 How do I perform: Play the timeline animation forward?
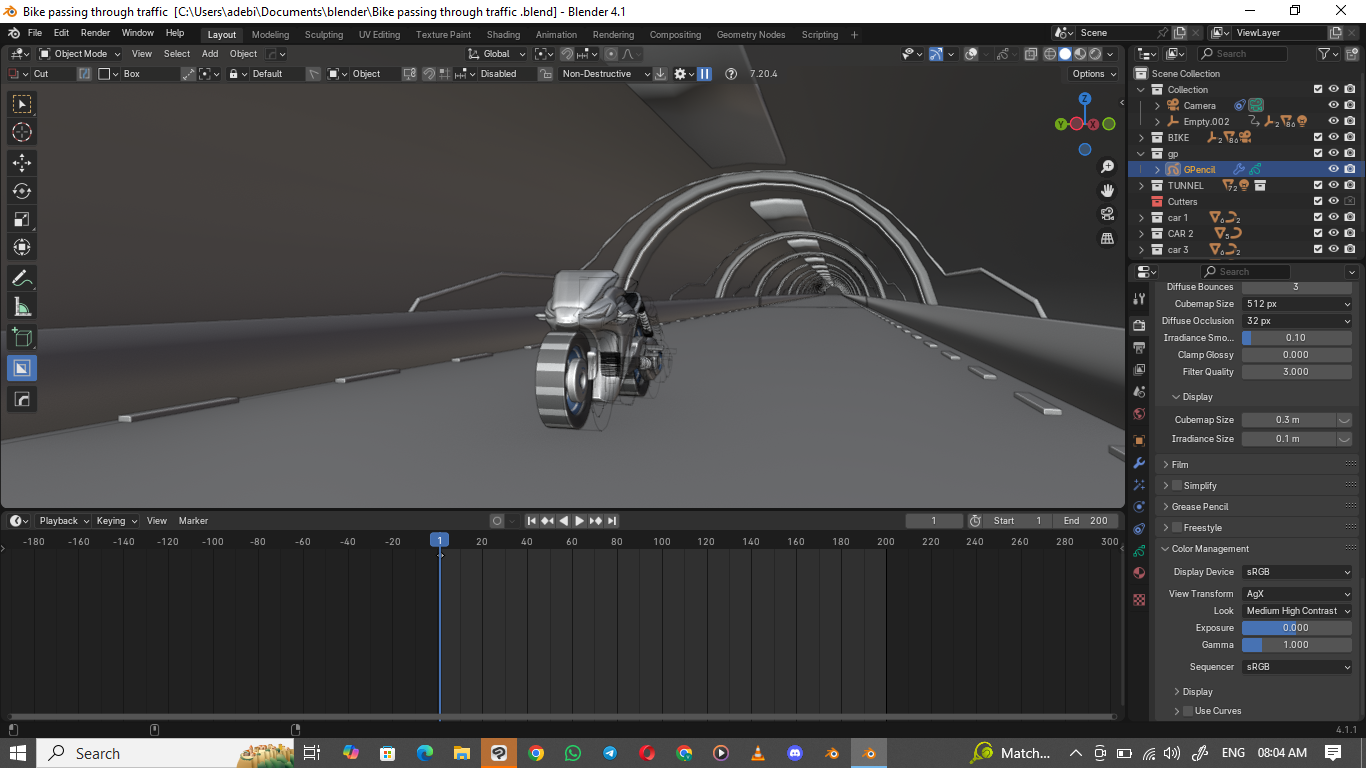click(x=580, y=521)
